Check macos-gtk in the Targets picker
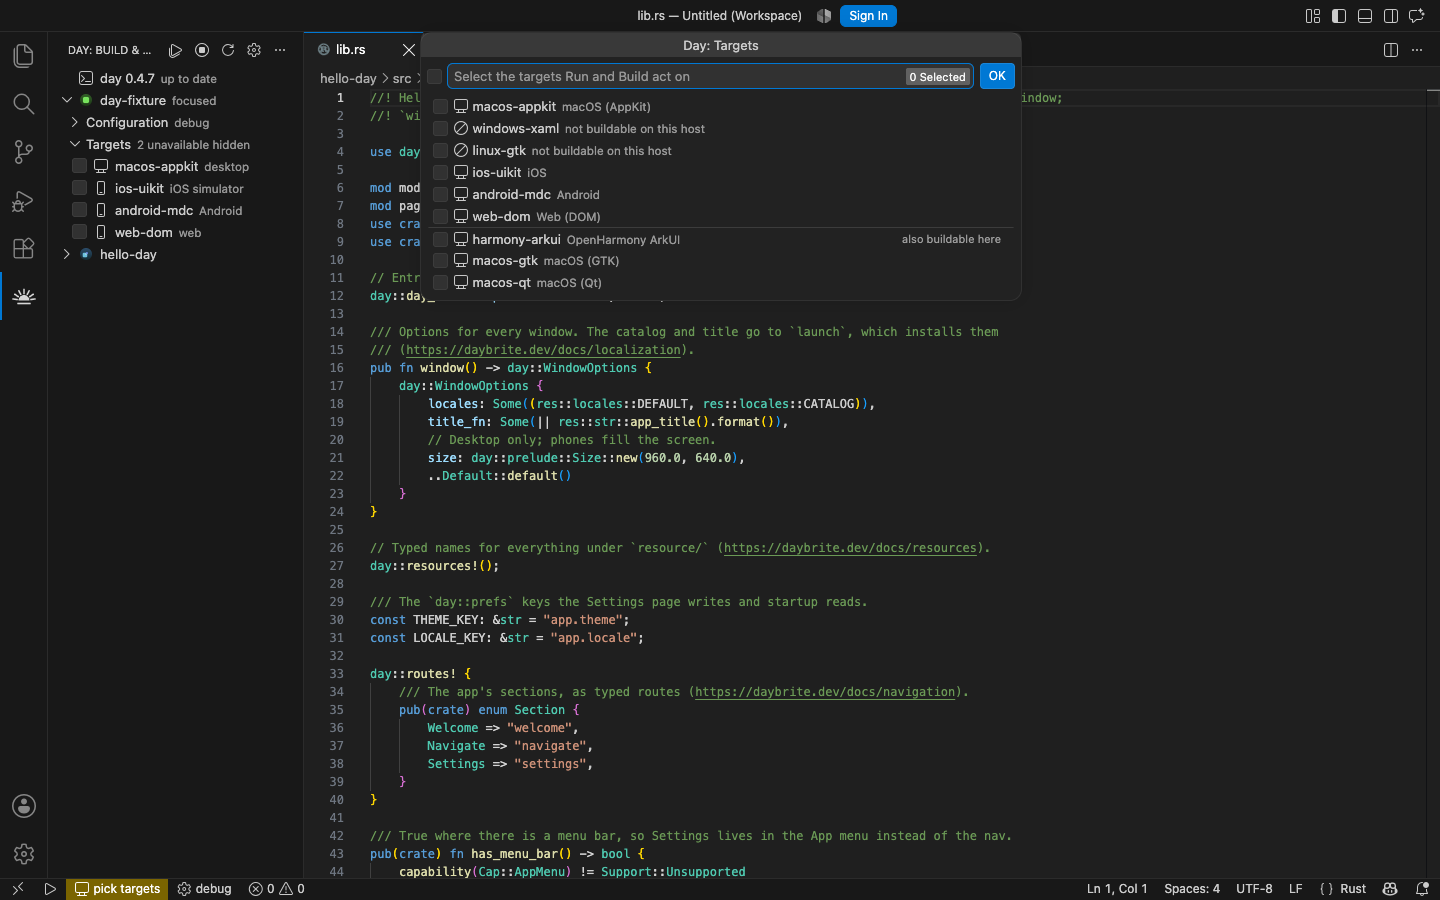1440x900 pixels. pyautogui.click(x=440, y=261)
